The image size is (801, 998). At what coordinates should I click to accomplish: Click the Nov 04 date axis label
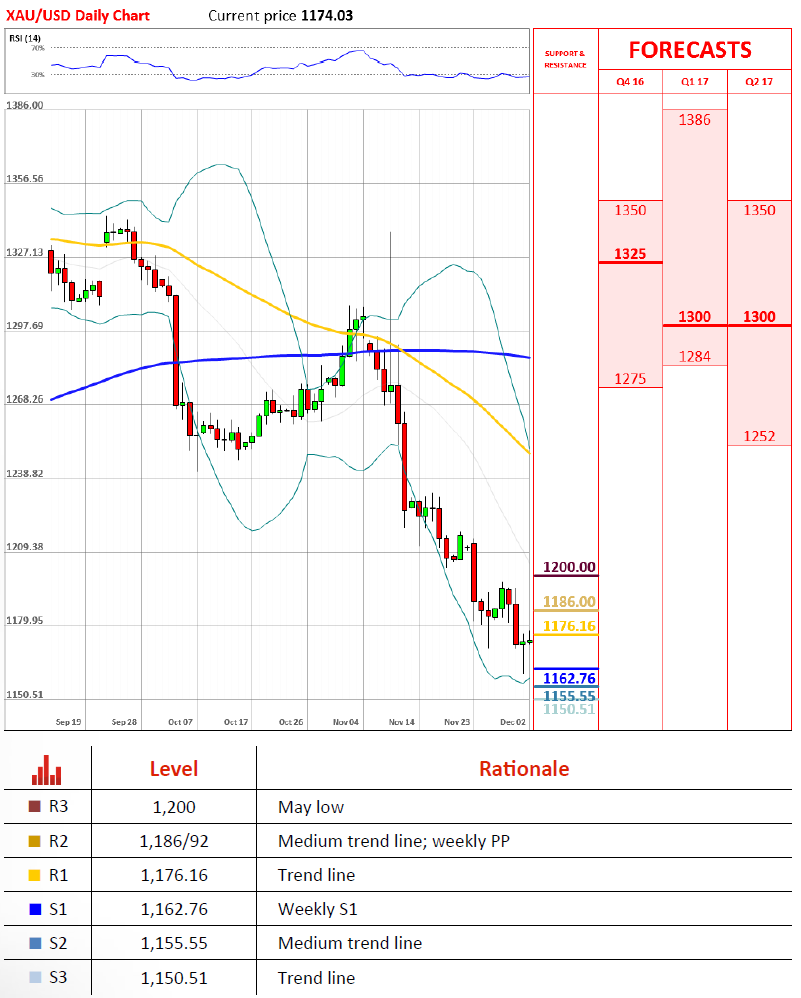point(346,722)
